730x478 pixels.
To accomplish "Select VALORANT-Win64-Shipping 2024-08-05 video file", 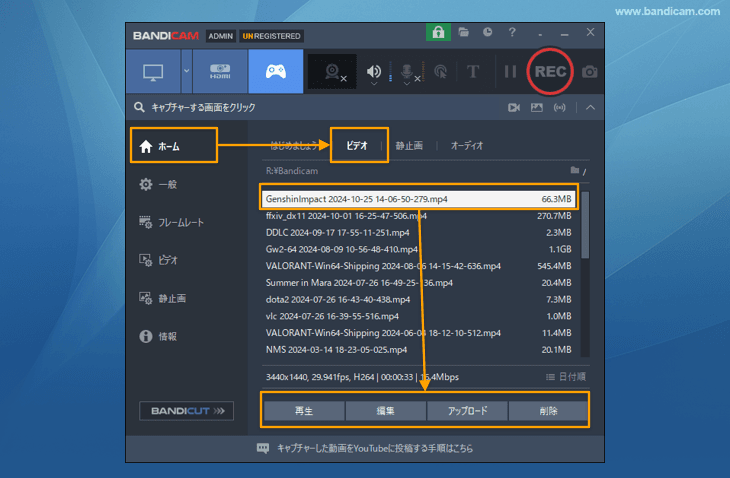I will tap(419, 266).
